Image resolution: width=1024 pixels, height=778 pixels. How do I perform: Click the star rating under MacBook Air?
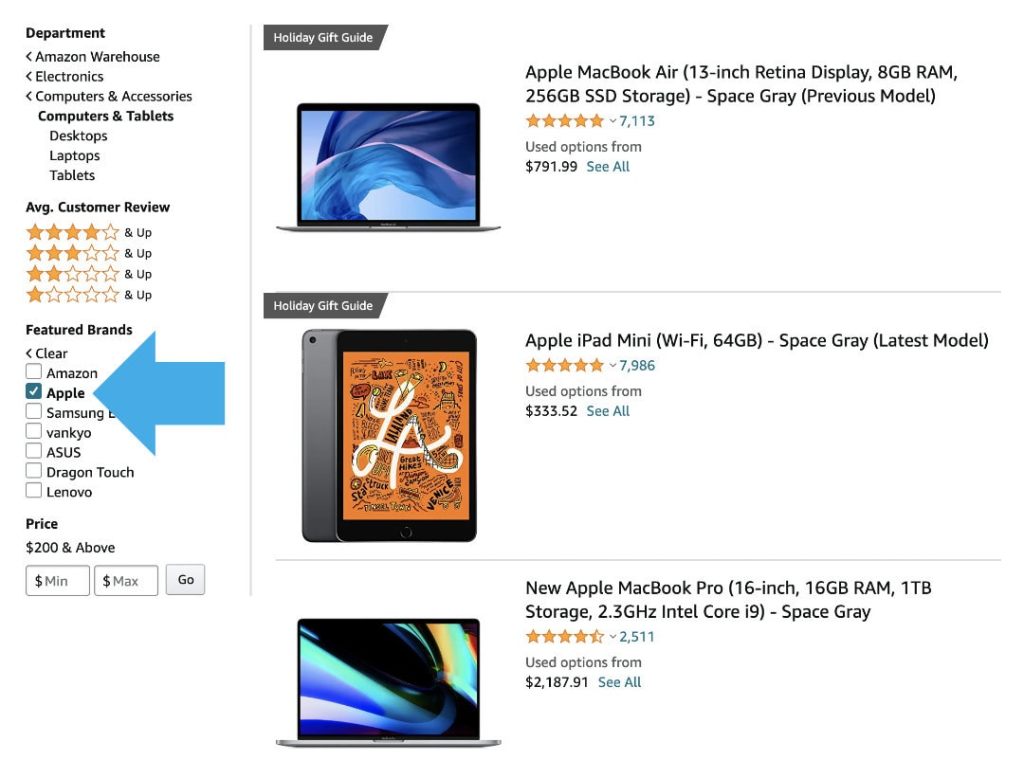pos(564,120)
